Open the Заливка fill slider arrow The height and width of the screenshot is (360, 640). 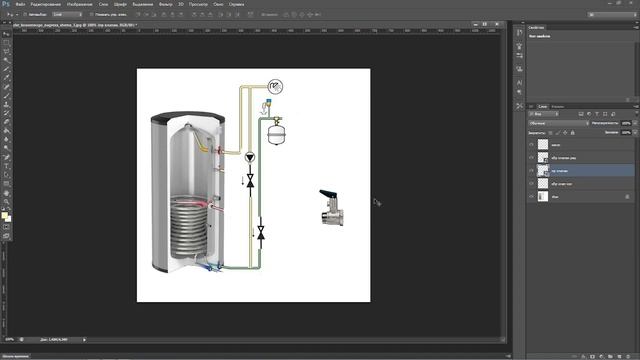click(x=635, y=133)
